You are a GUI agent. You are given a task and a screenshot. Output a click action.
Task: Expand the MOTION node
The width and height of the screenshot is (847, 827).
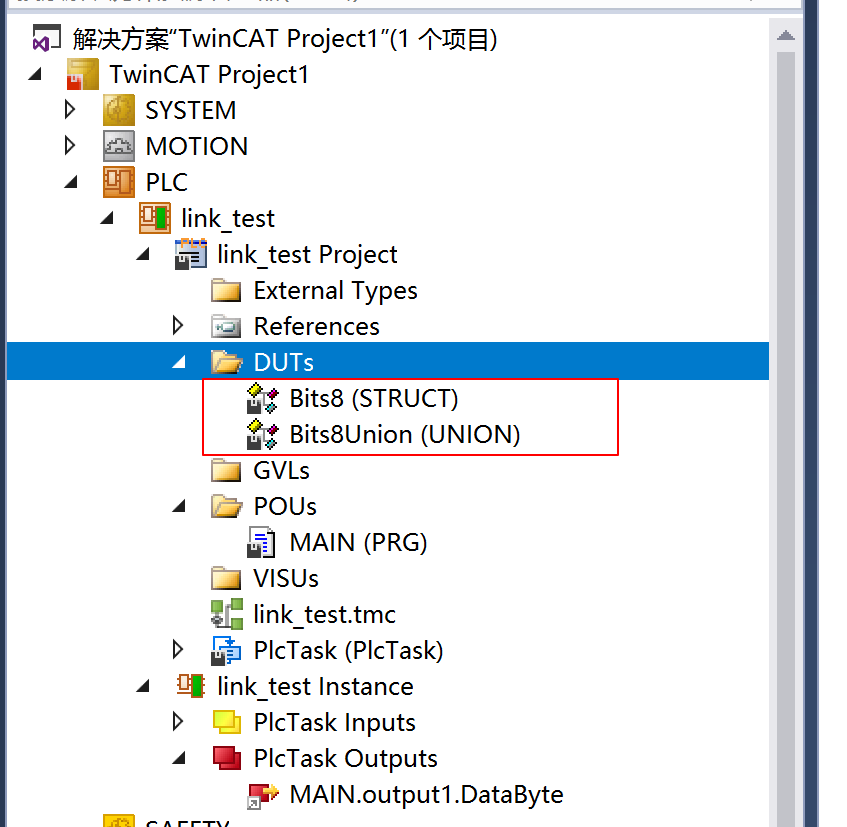coord(70,146)
